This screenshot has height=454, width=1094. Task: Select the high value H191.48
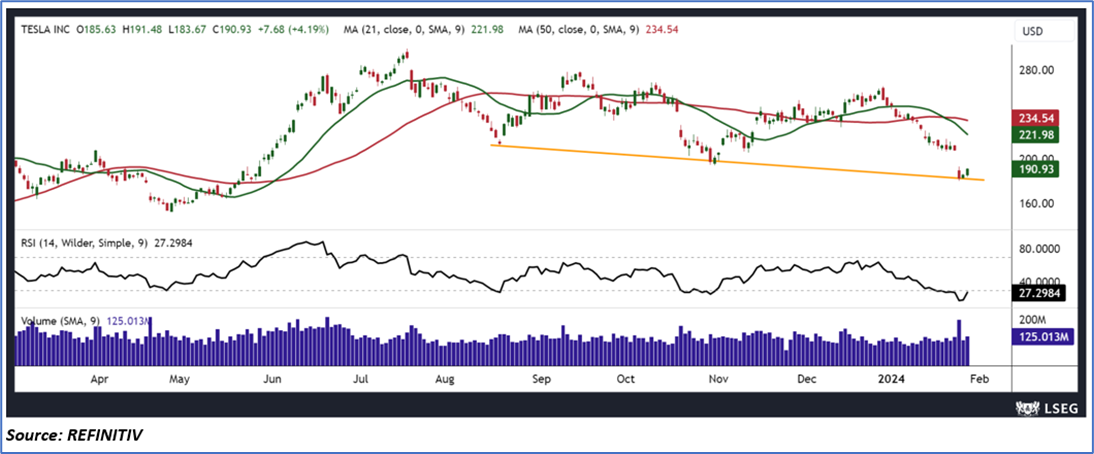(x=144, y=30)
